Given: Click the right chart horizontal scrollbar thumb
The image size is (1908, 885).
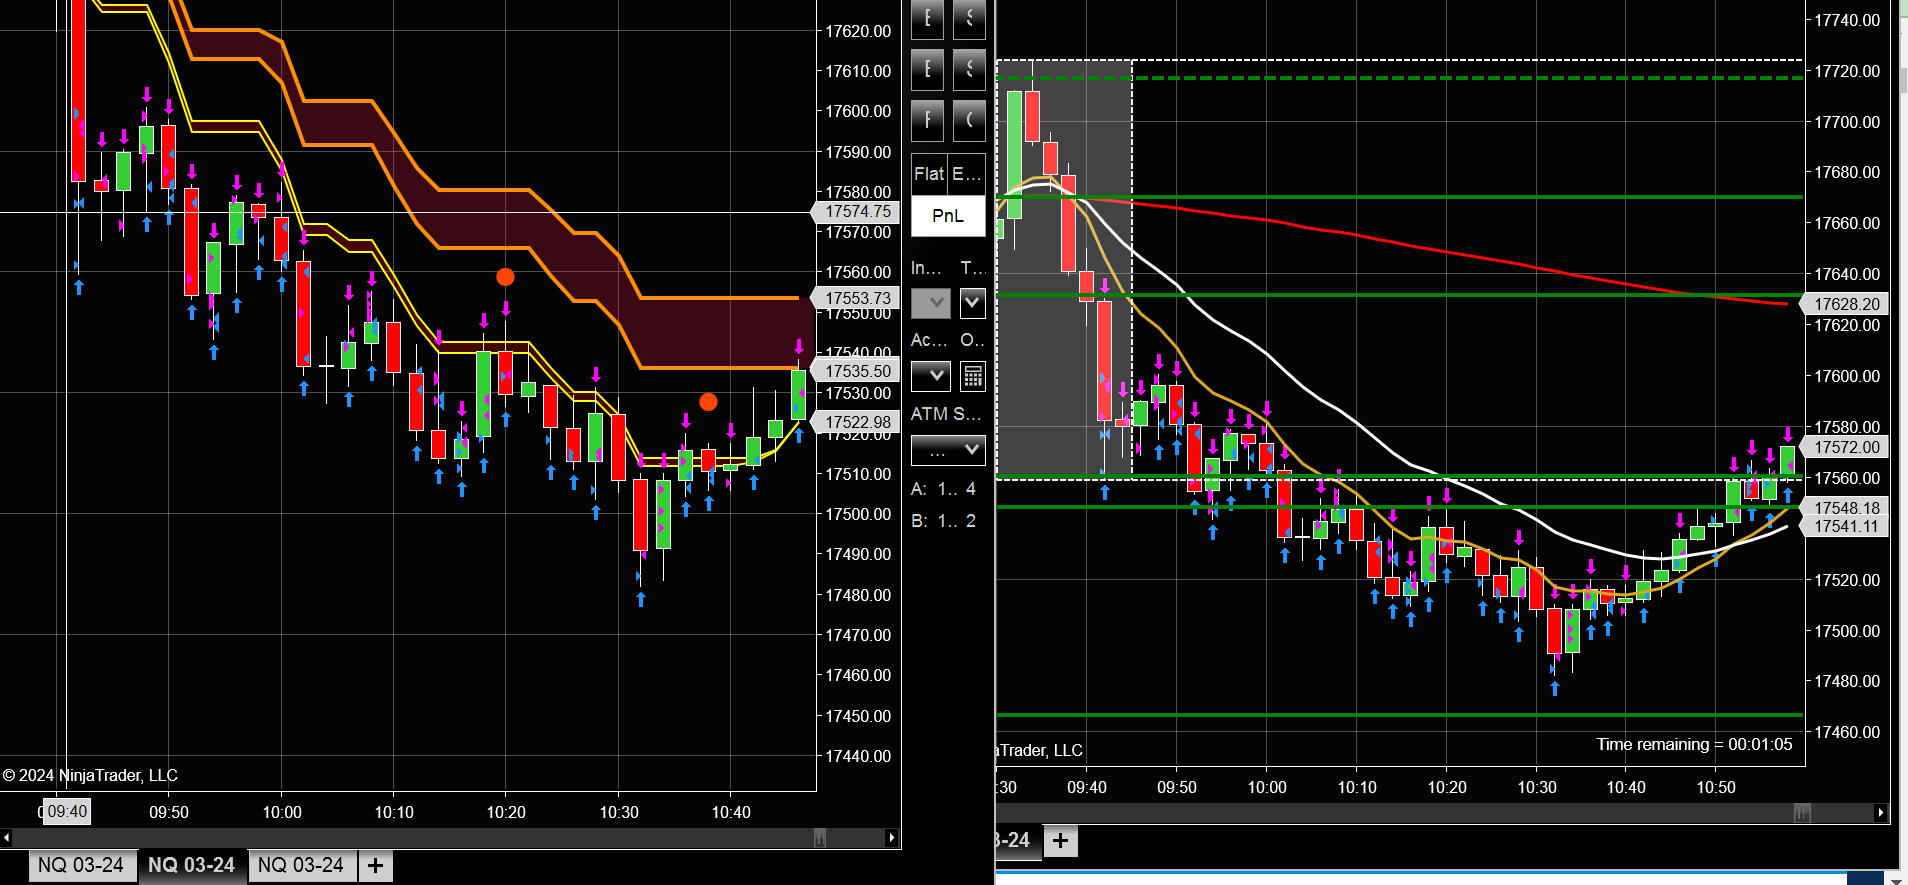Looking at the screenshot, I should tap(1802, 813).
